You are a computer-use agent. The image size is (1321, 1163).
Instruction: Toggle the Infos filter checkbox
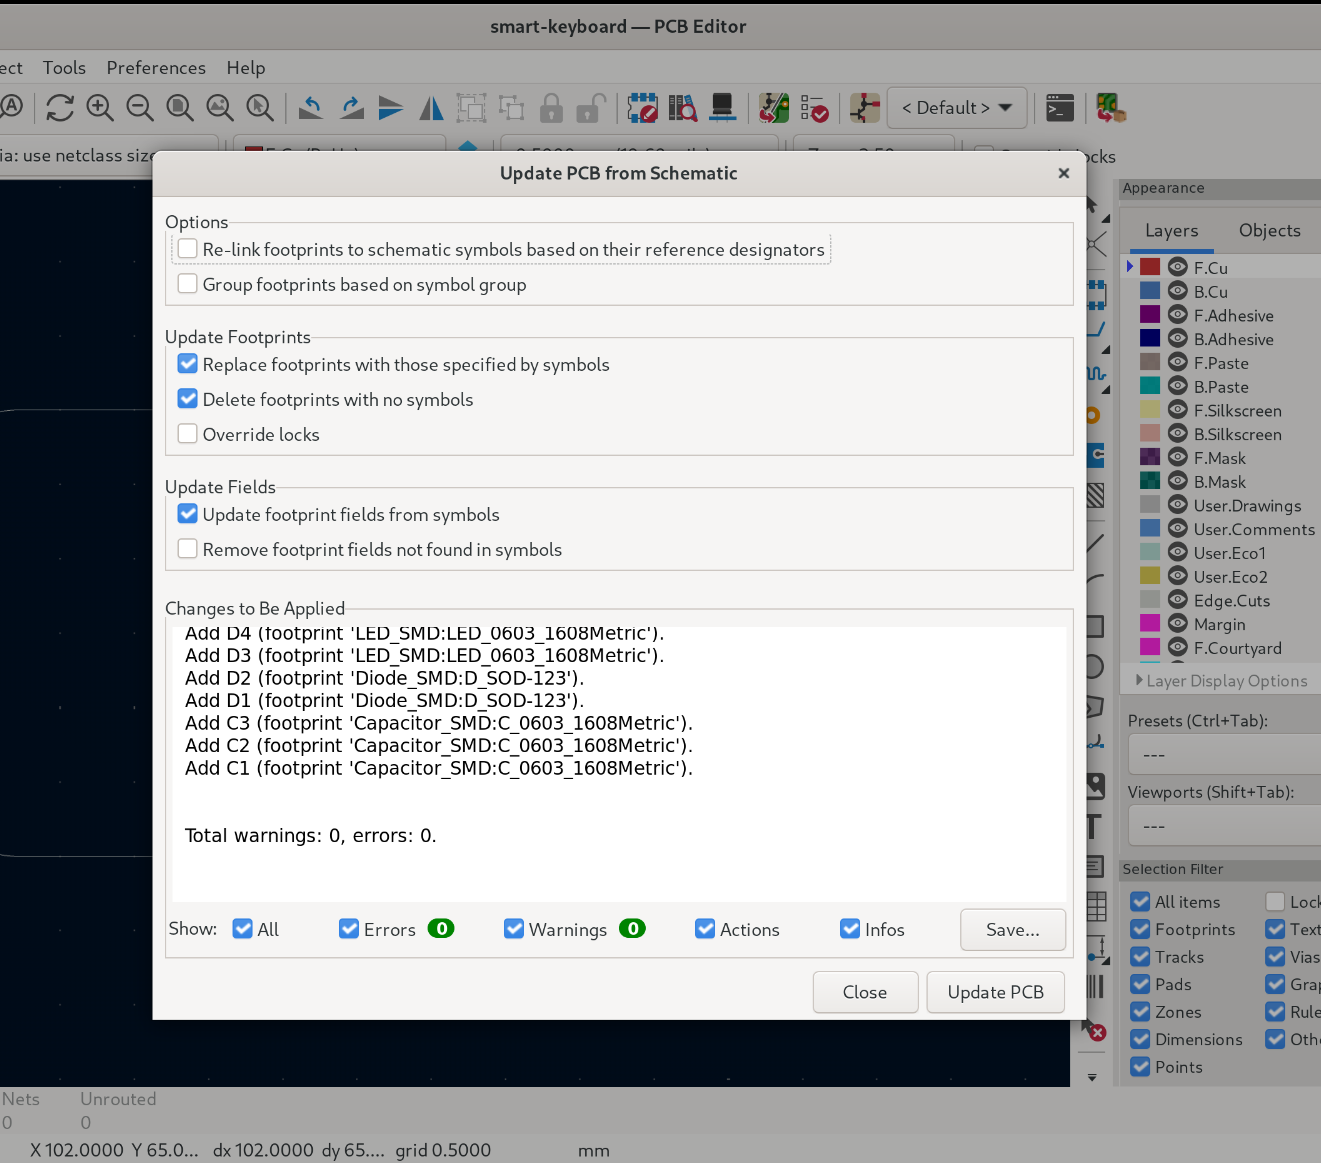tap(850, 928)
